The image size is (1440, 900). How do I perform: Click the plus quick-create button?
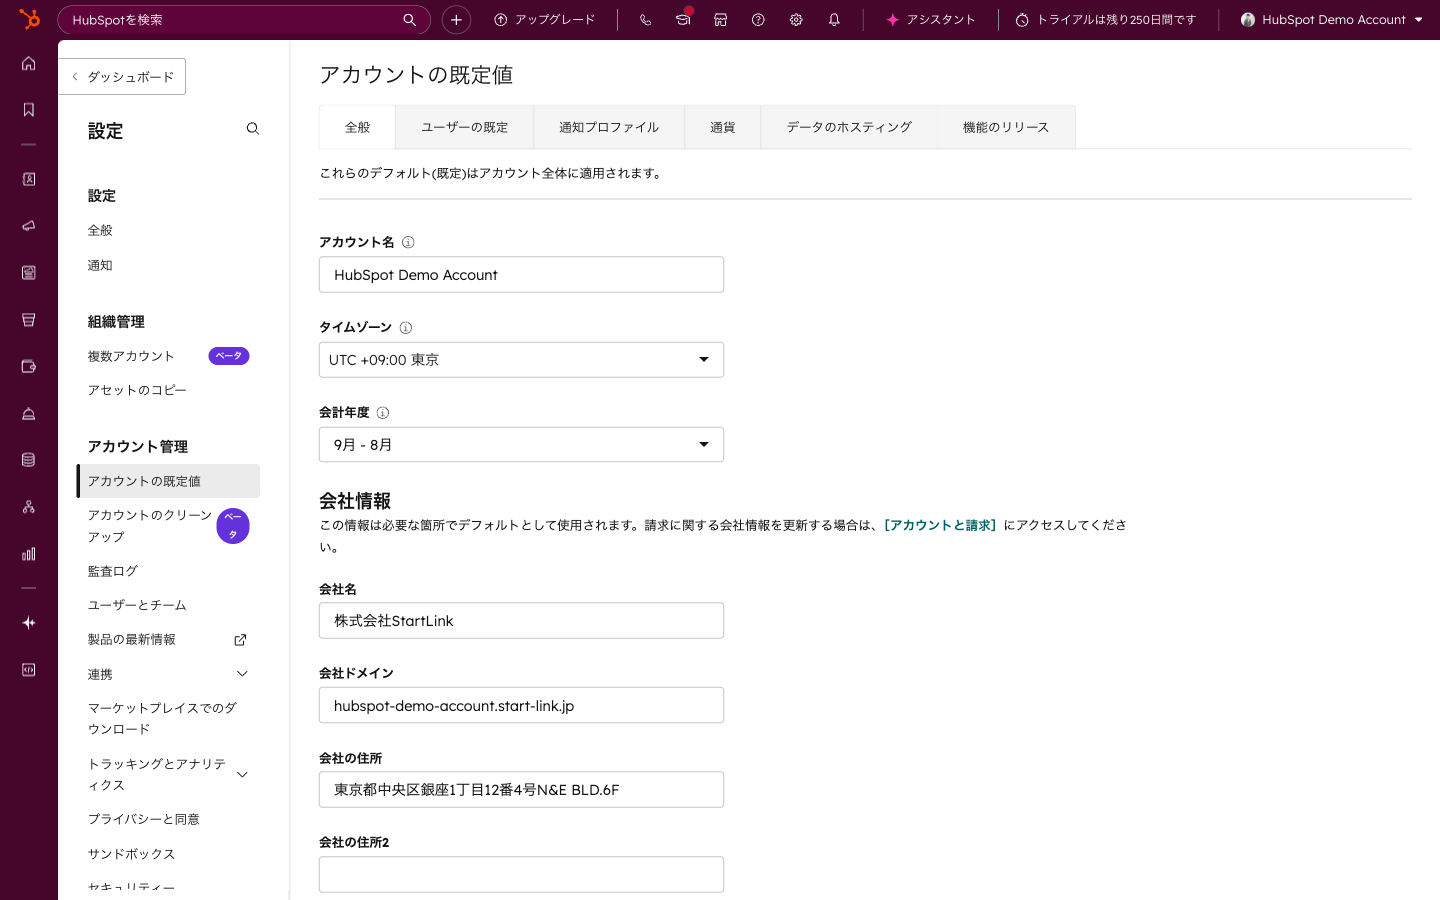tap(456, 20)
